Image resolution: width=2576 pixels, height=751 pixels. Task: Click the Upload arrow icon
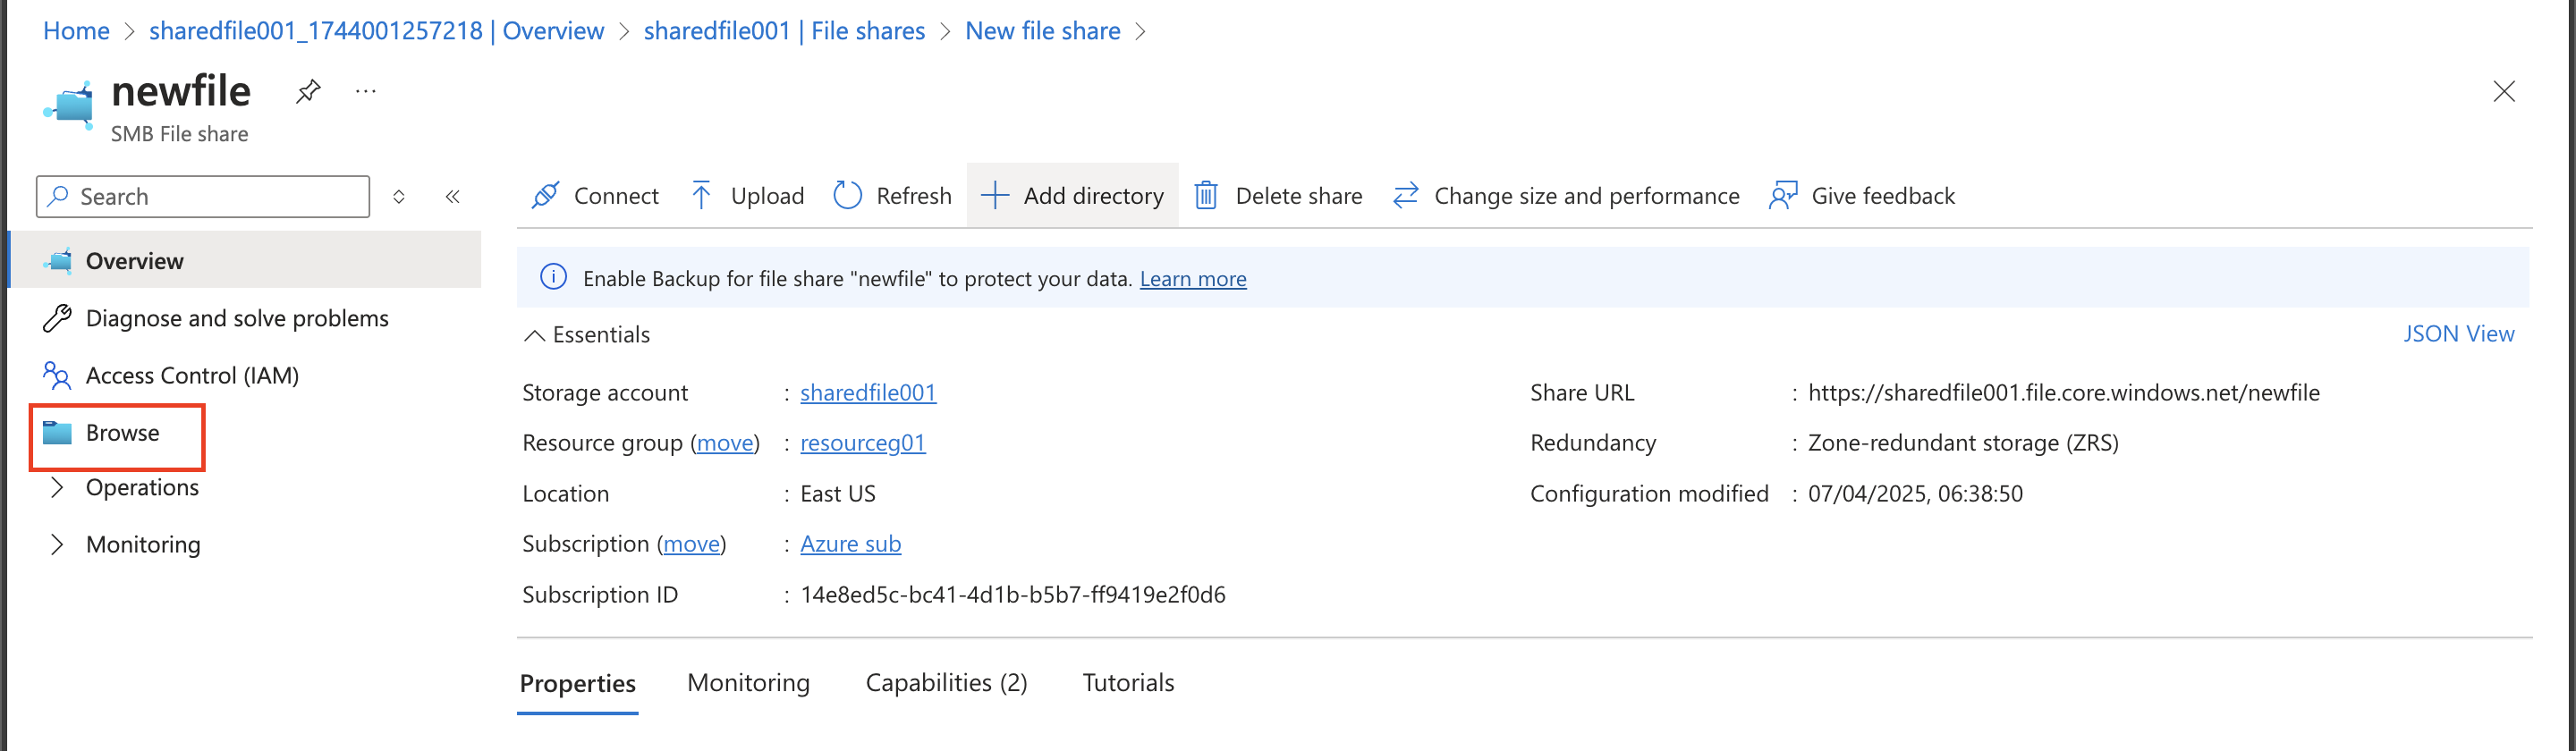[702, 195]
